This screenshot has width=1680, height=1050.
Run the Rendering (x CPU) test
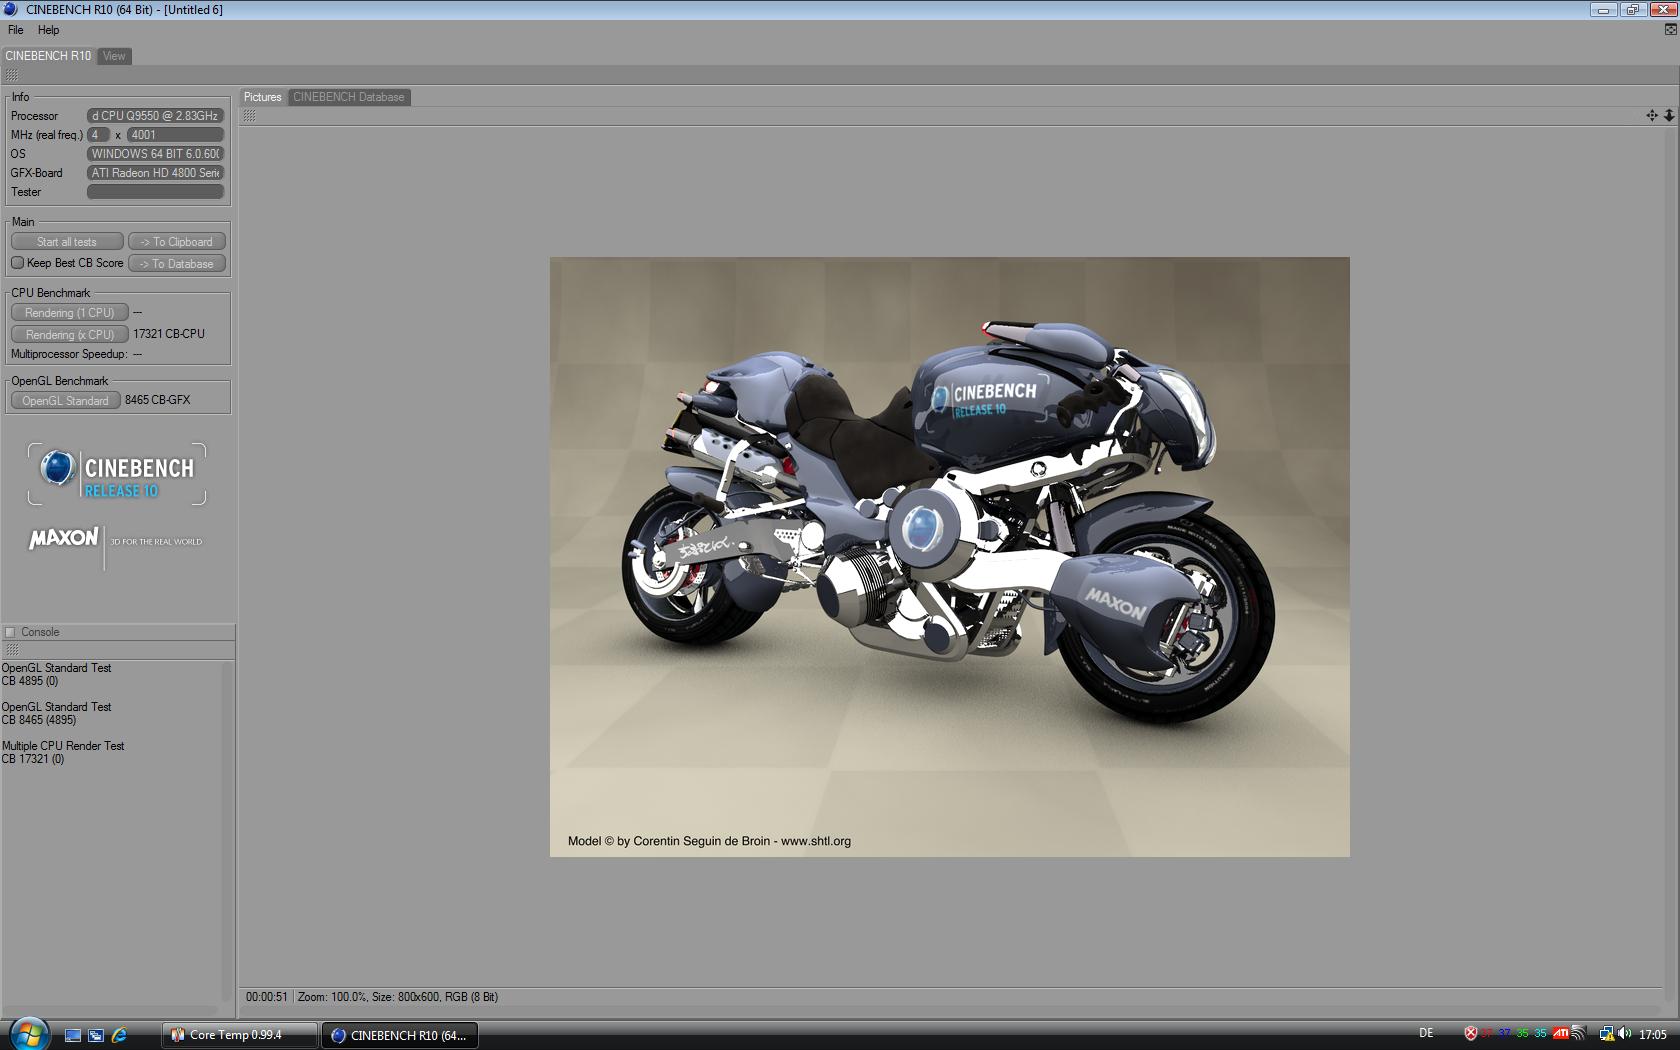[x=69, y=335]
